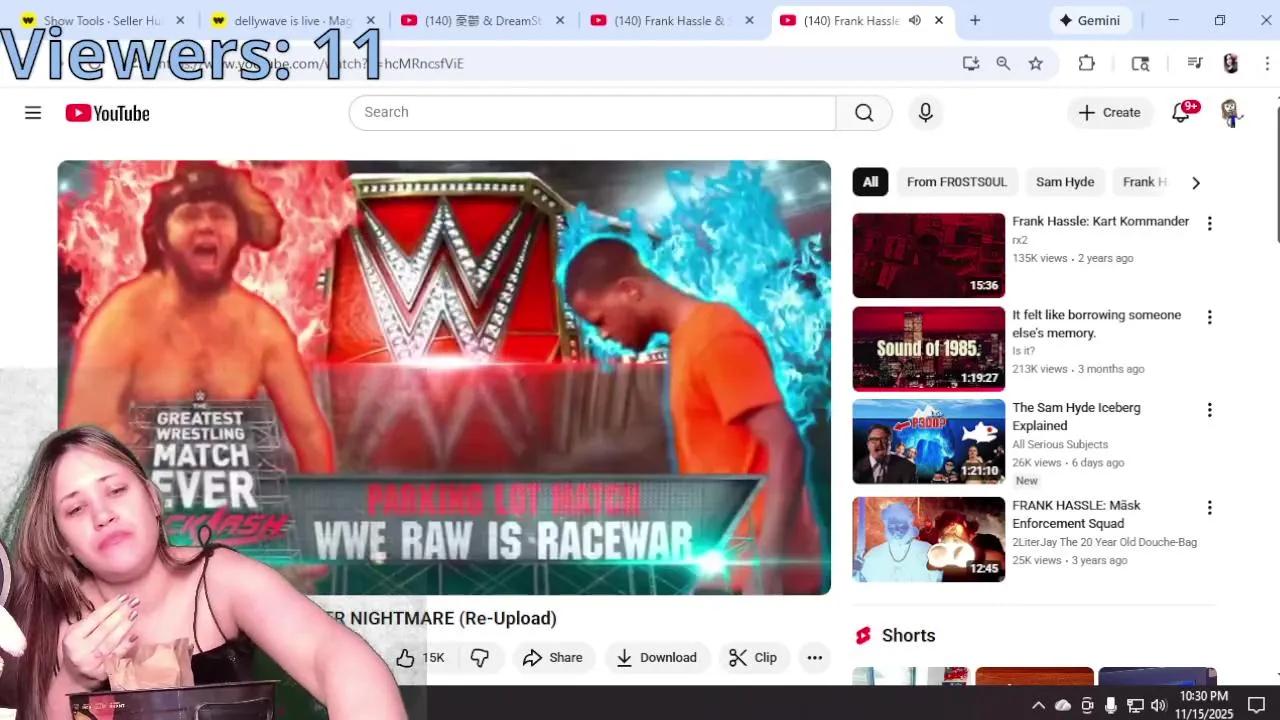Screen dimensions: 1280x720
Task: Select the Sam Hyde filter chip
Action: click(x=1065, y=182)
